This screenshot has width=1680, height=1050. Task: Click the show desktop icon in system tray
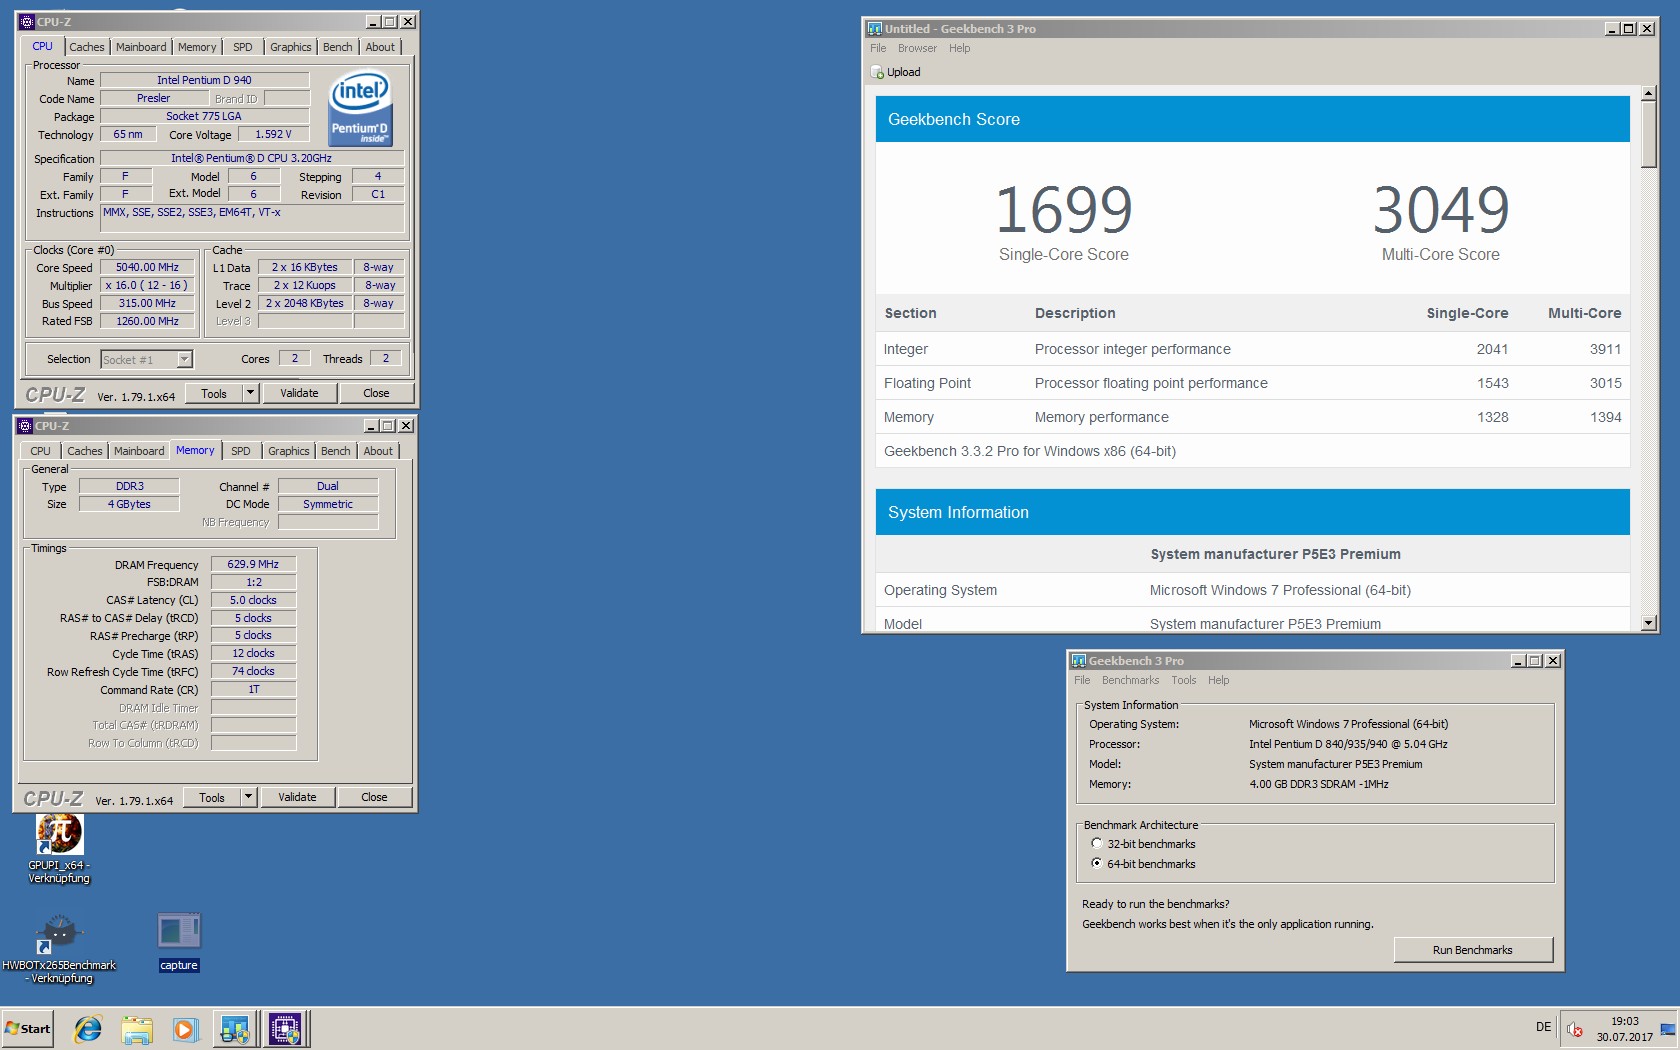point(1667,1029)
